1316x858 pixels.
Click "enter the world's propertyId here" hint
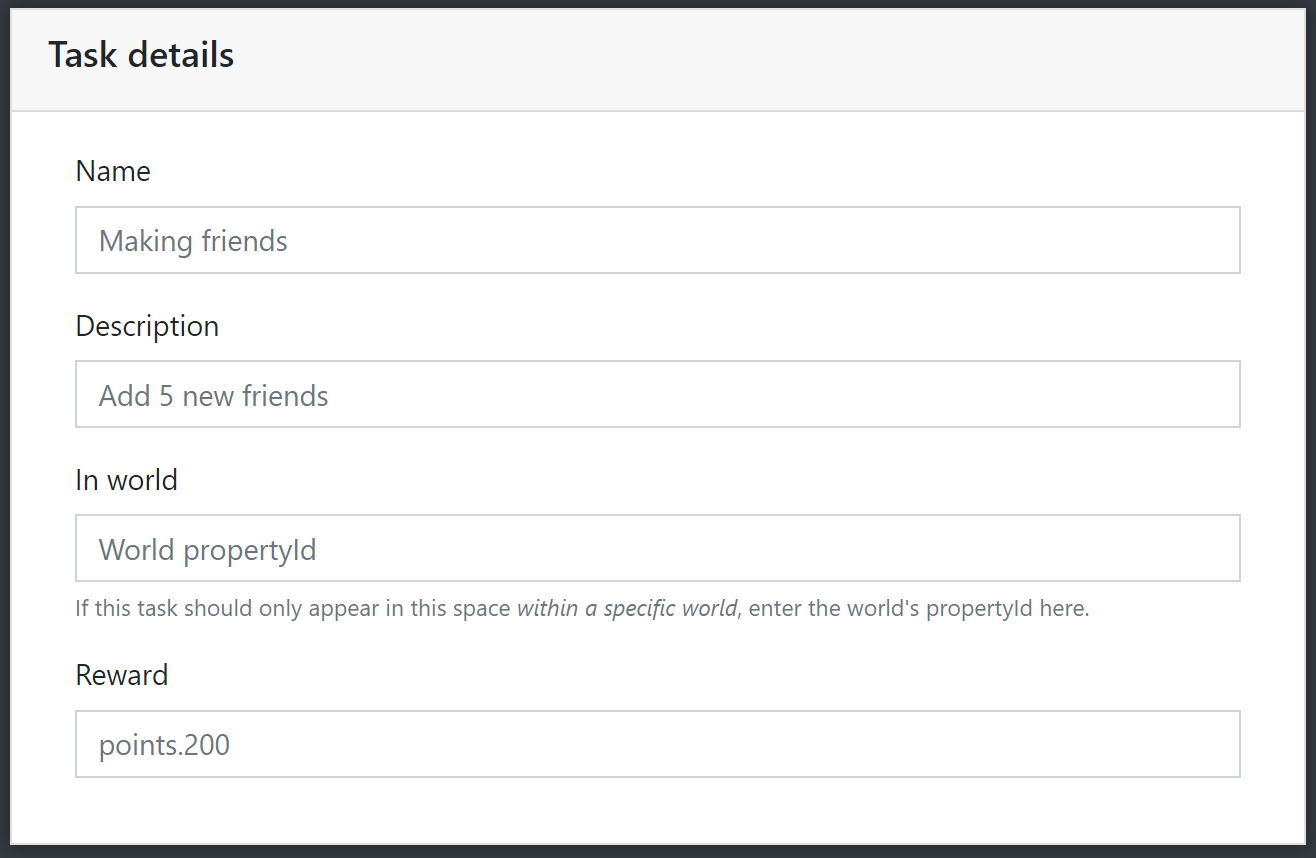click(x=918, y=608)
